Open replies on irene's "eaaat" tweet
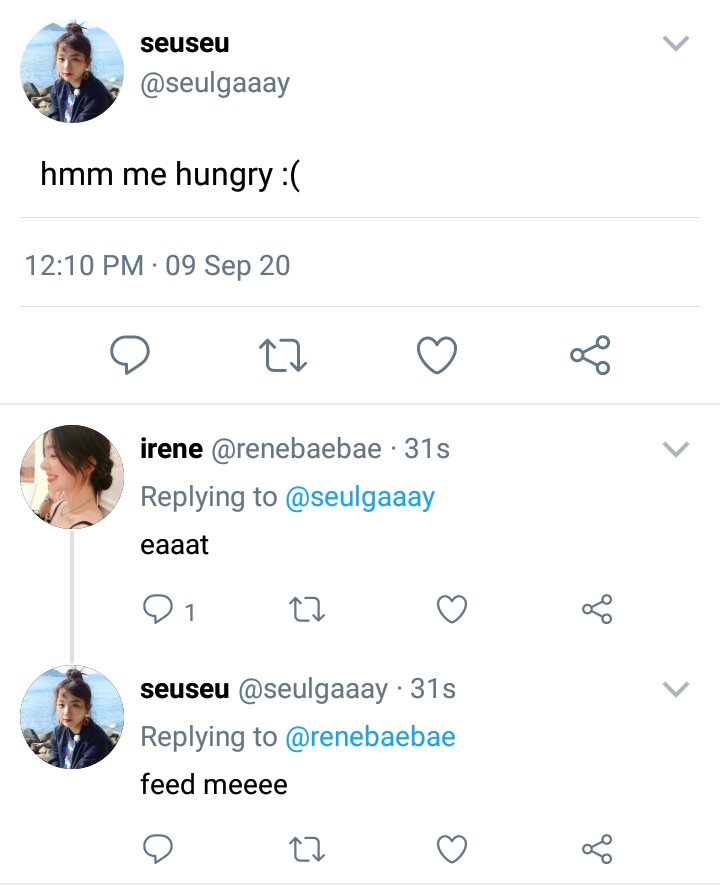720x886 pixels. (158, 609)
